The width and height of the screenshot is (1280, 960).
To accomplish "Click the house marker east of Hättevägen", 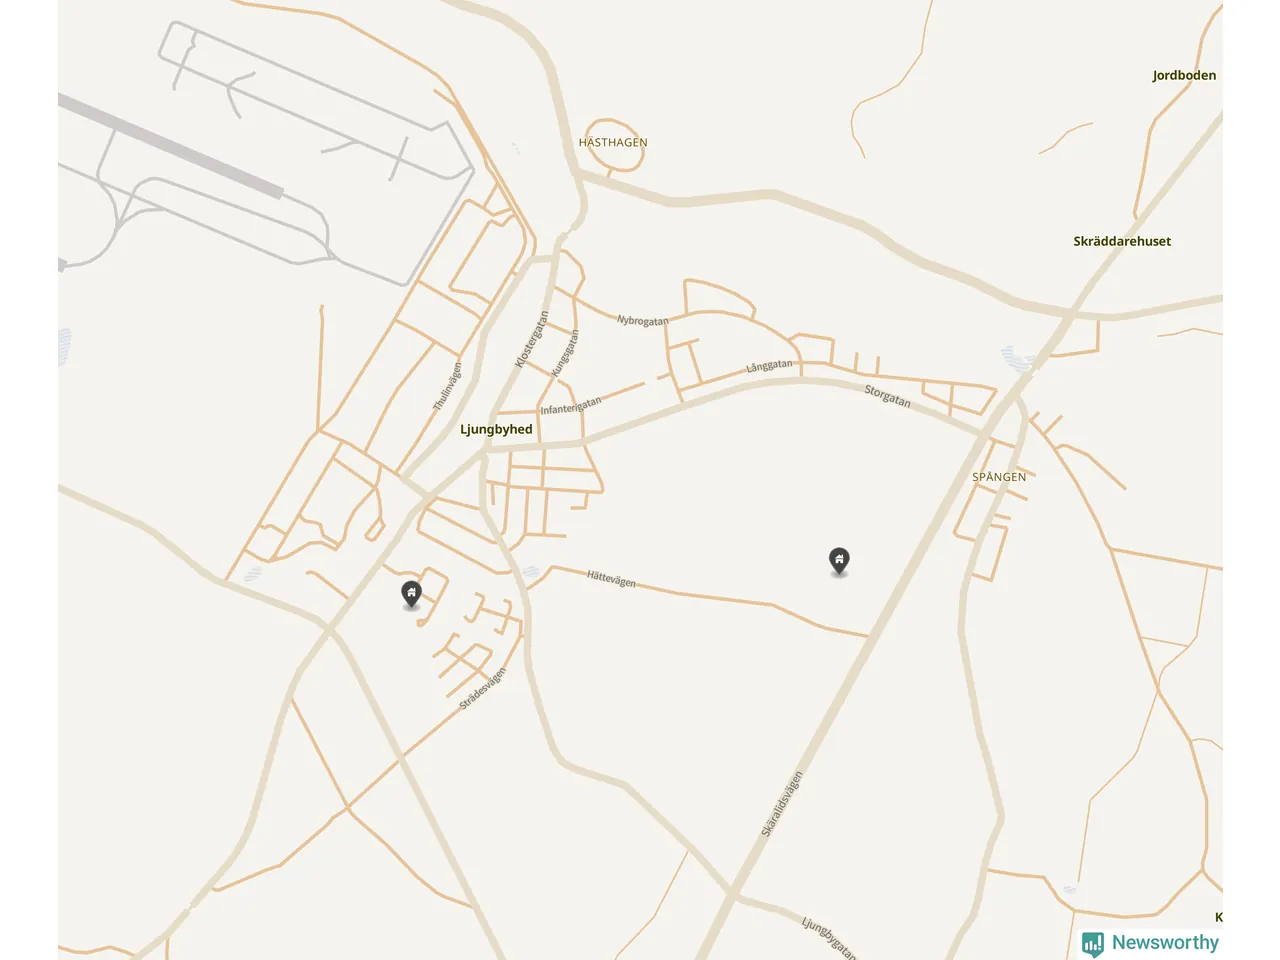I will click(840, 561).
